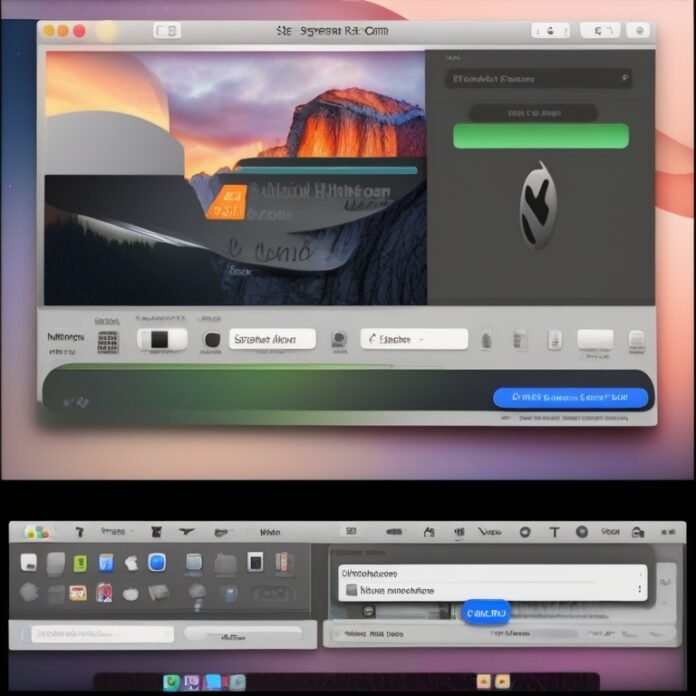
Task: Click the orange tag in the preview image
Action: pos(226,202)
